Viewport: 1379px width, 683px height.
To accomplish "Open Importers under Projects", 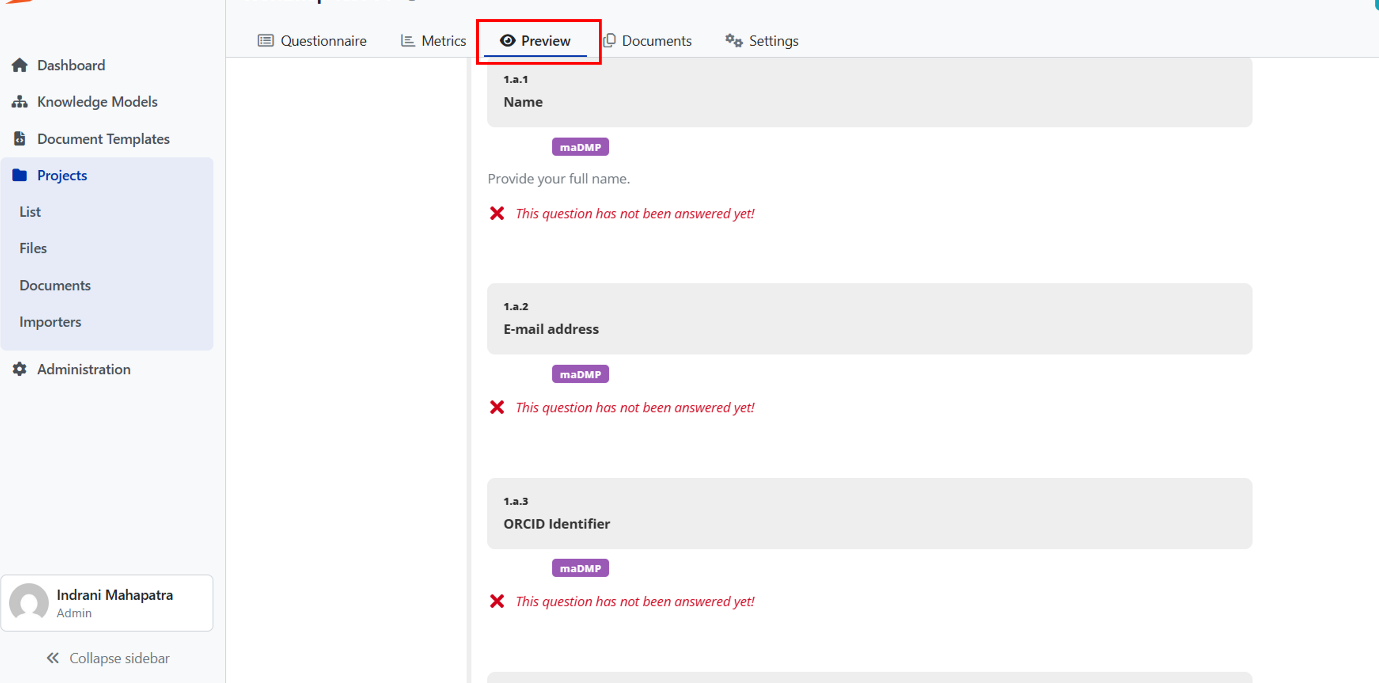I will (50, 322).
